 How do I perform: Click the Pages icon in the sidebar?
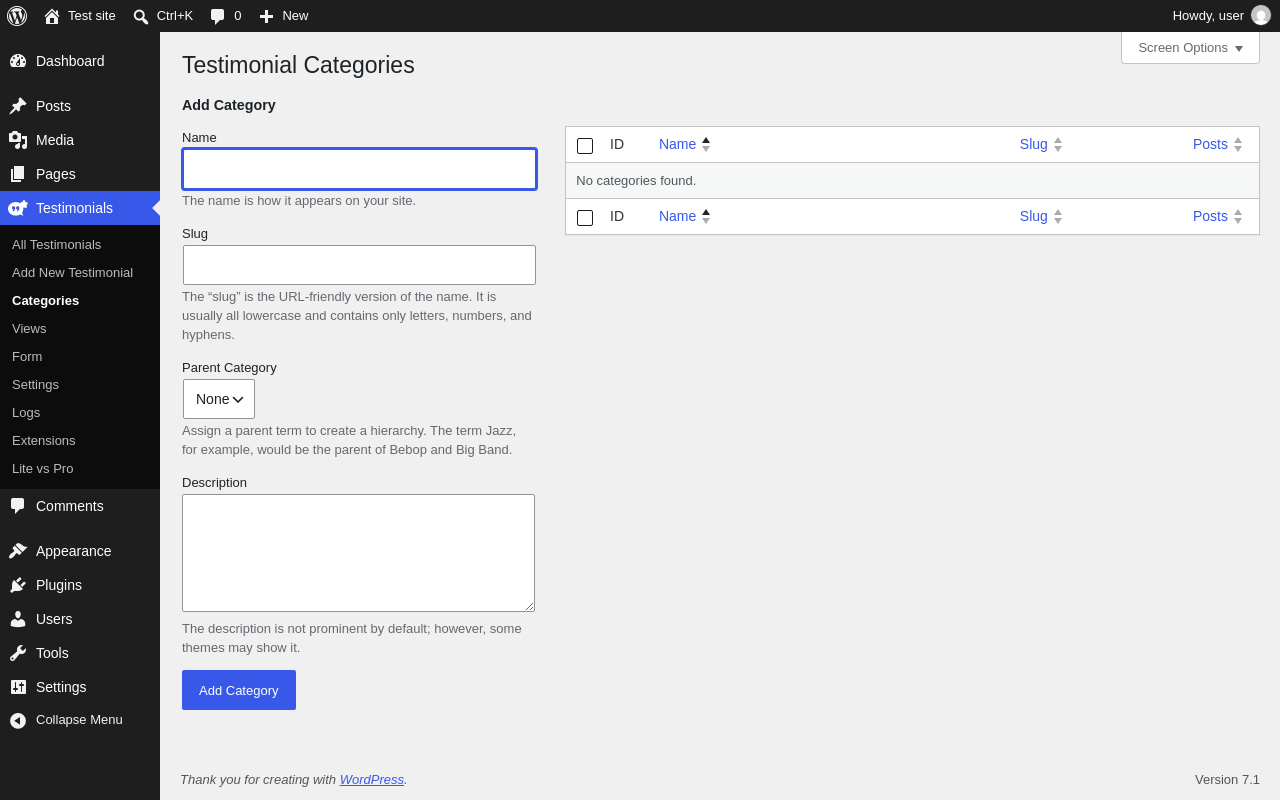click(x=18, y=174)
